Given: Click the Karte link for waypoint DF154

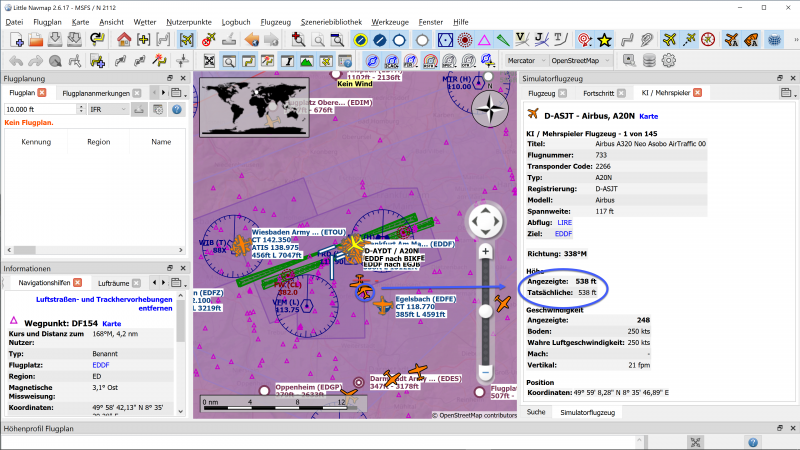Looking at the screenshot, I should (112, 323).
